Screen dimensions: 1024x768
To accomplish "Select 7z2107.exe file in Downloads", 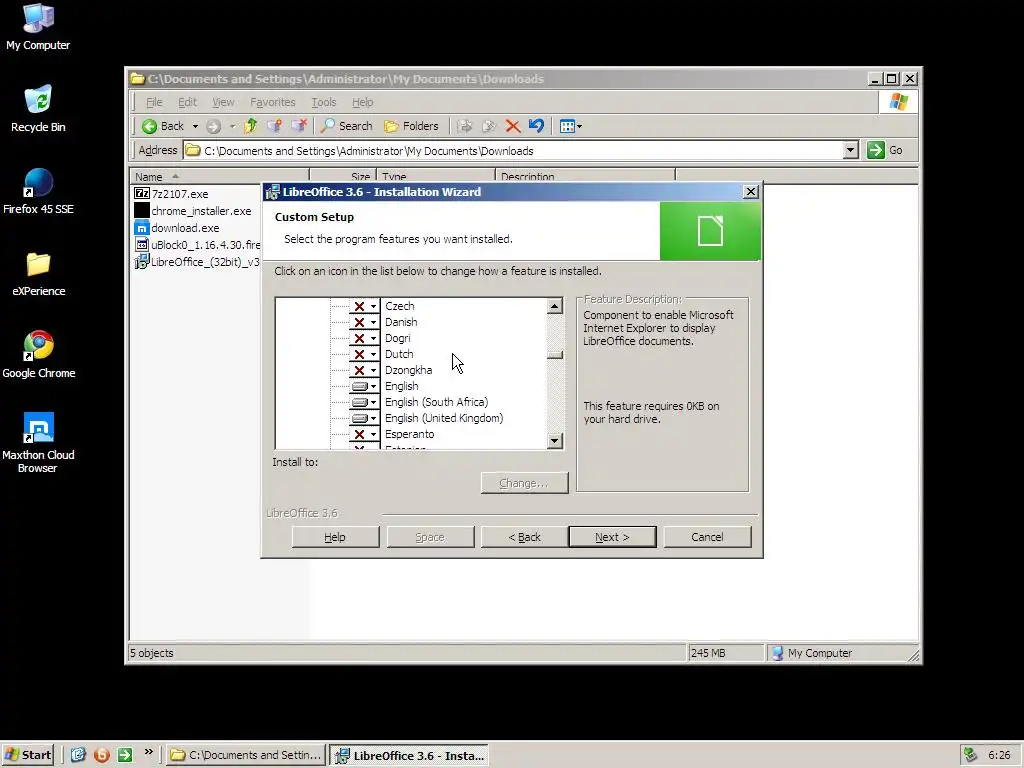I will (172, 194).
